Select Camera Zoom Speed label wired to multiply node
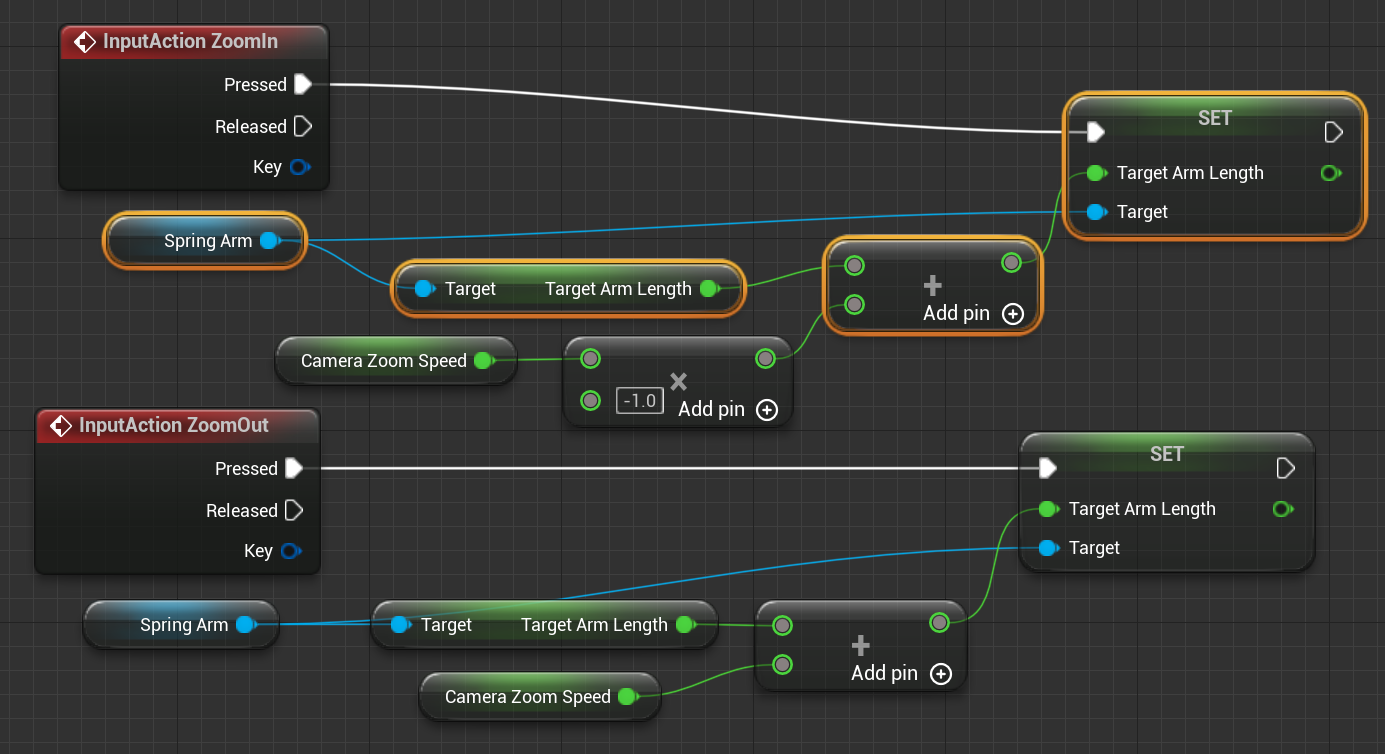 point(384,361)
